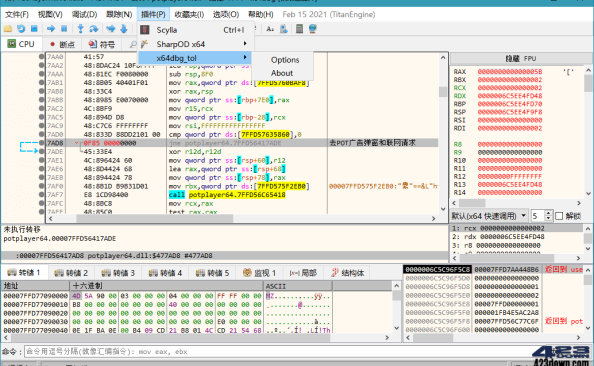The image size is (594, 366).
Task: Click the 收藏夹(I) favorites menu
Action: 189,14
